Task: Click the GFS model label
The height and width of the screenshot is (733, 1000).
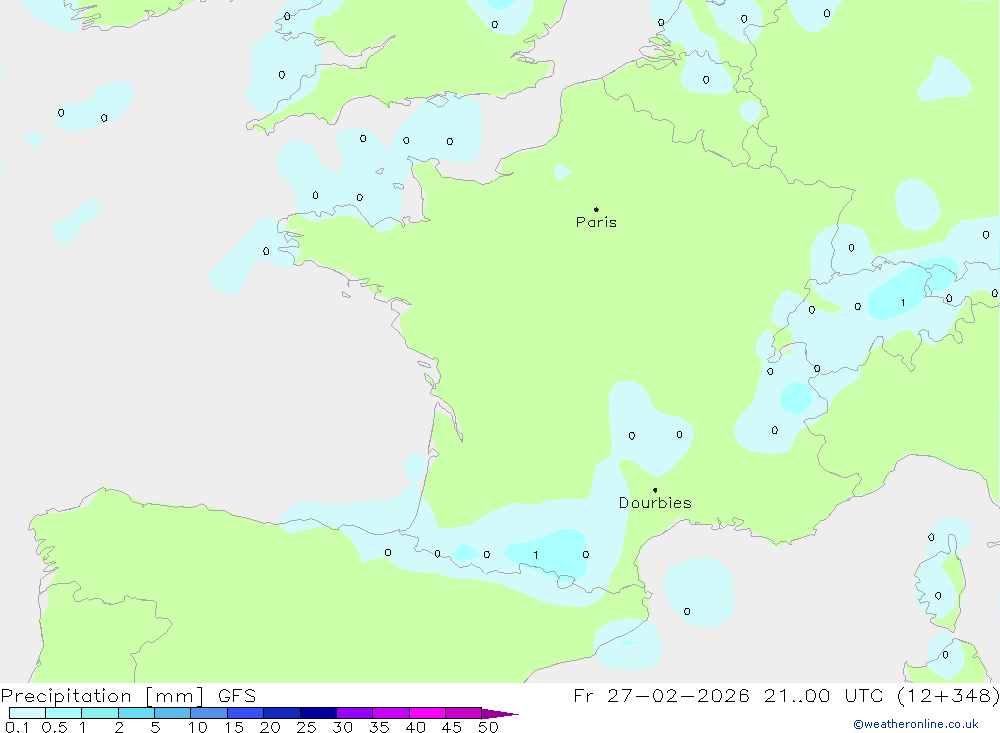Action: point(236,696)
